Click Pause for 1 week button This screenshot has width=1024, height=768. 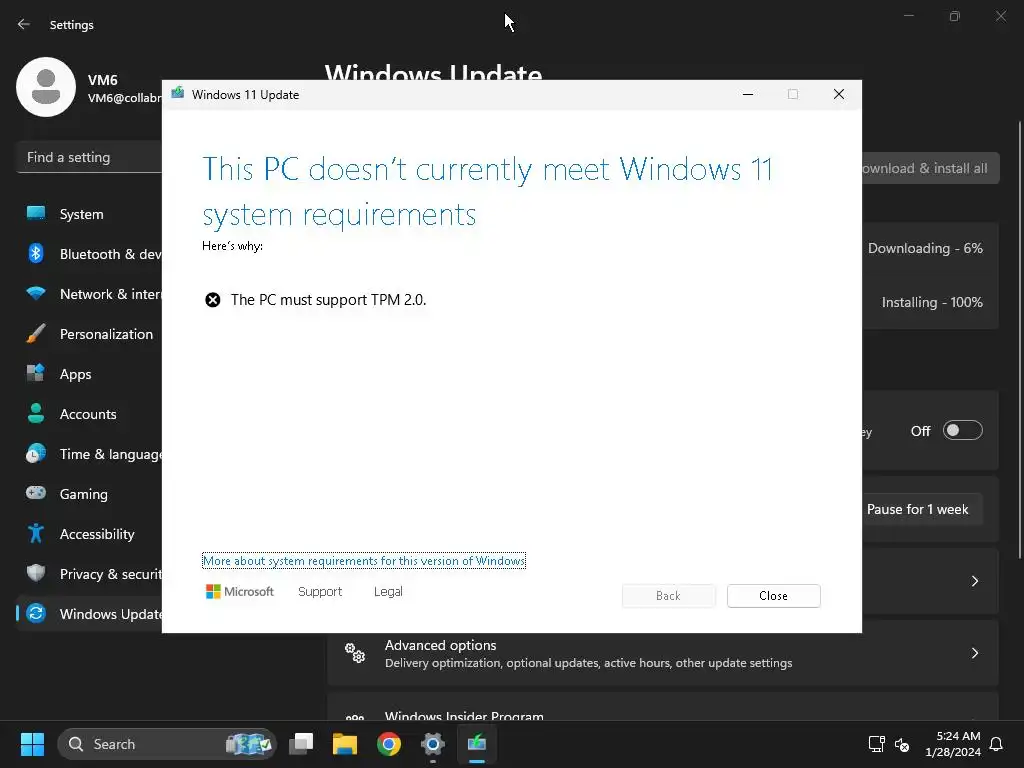922,509
